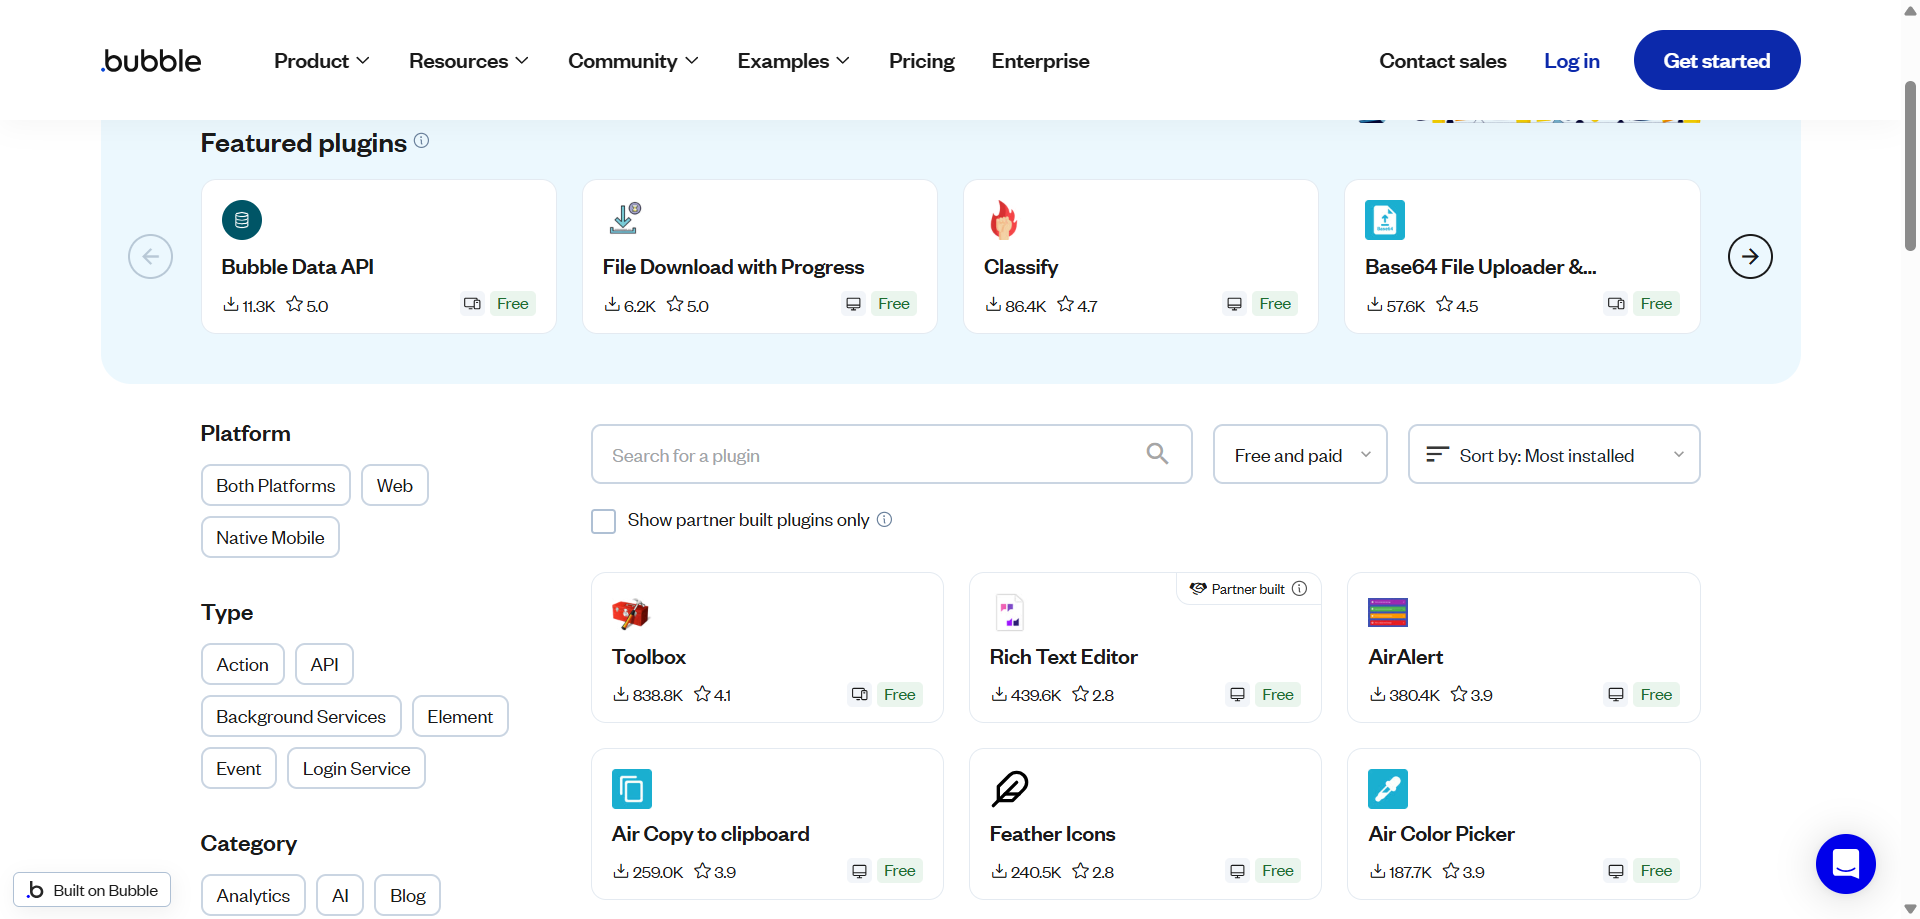Click the Get started button
This screenshot has width=1920, height=919.
pos(1717,60)
